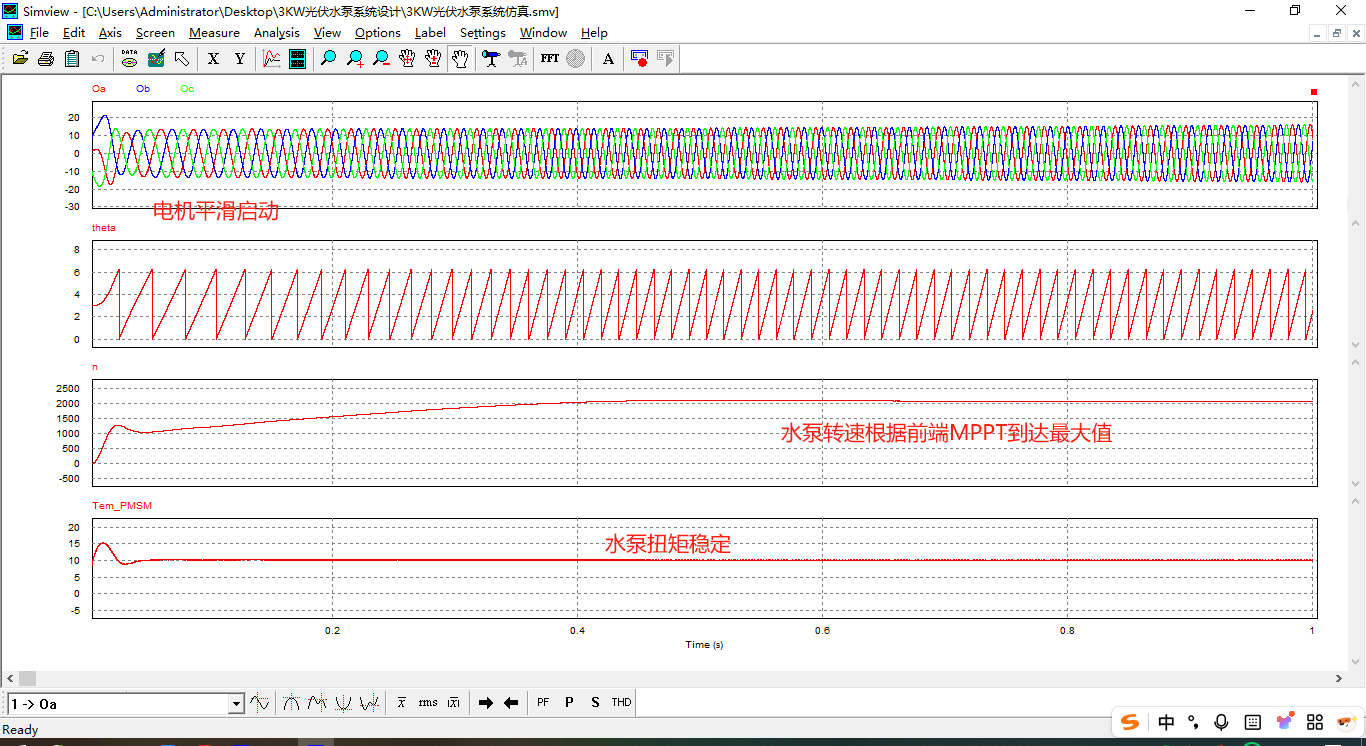
Task: Select the Zoom In magnifier tool
Action: pyautogui.click(x=355, y=59)
